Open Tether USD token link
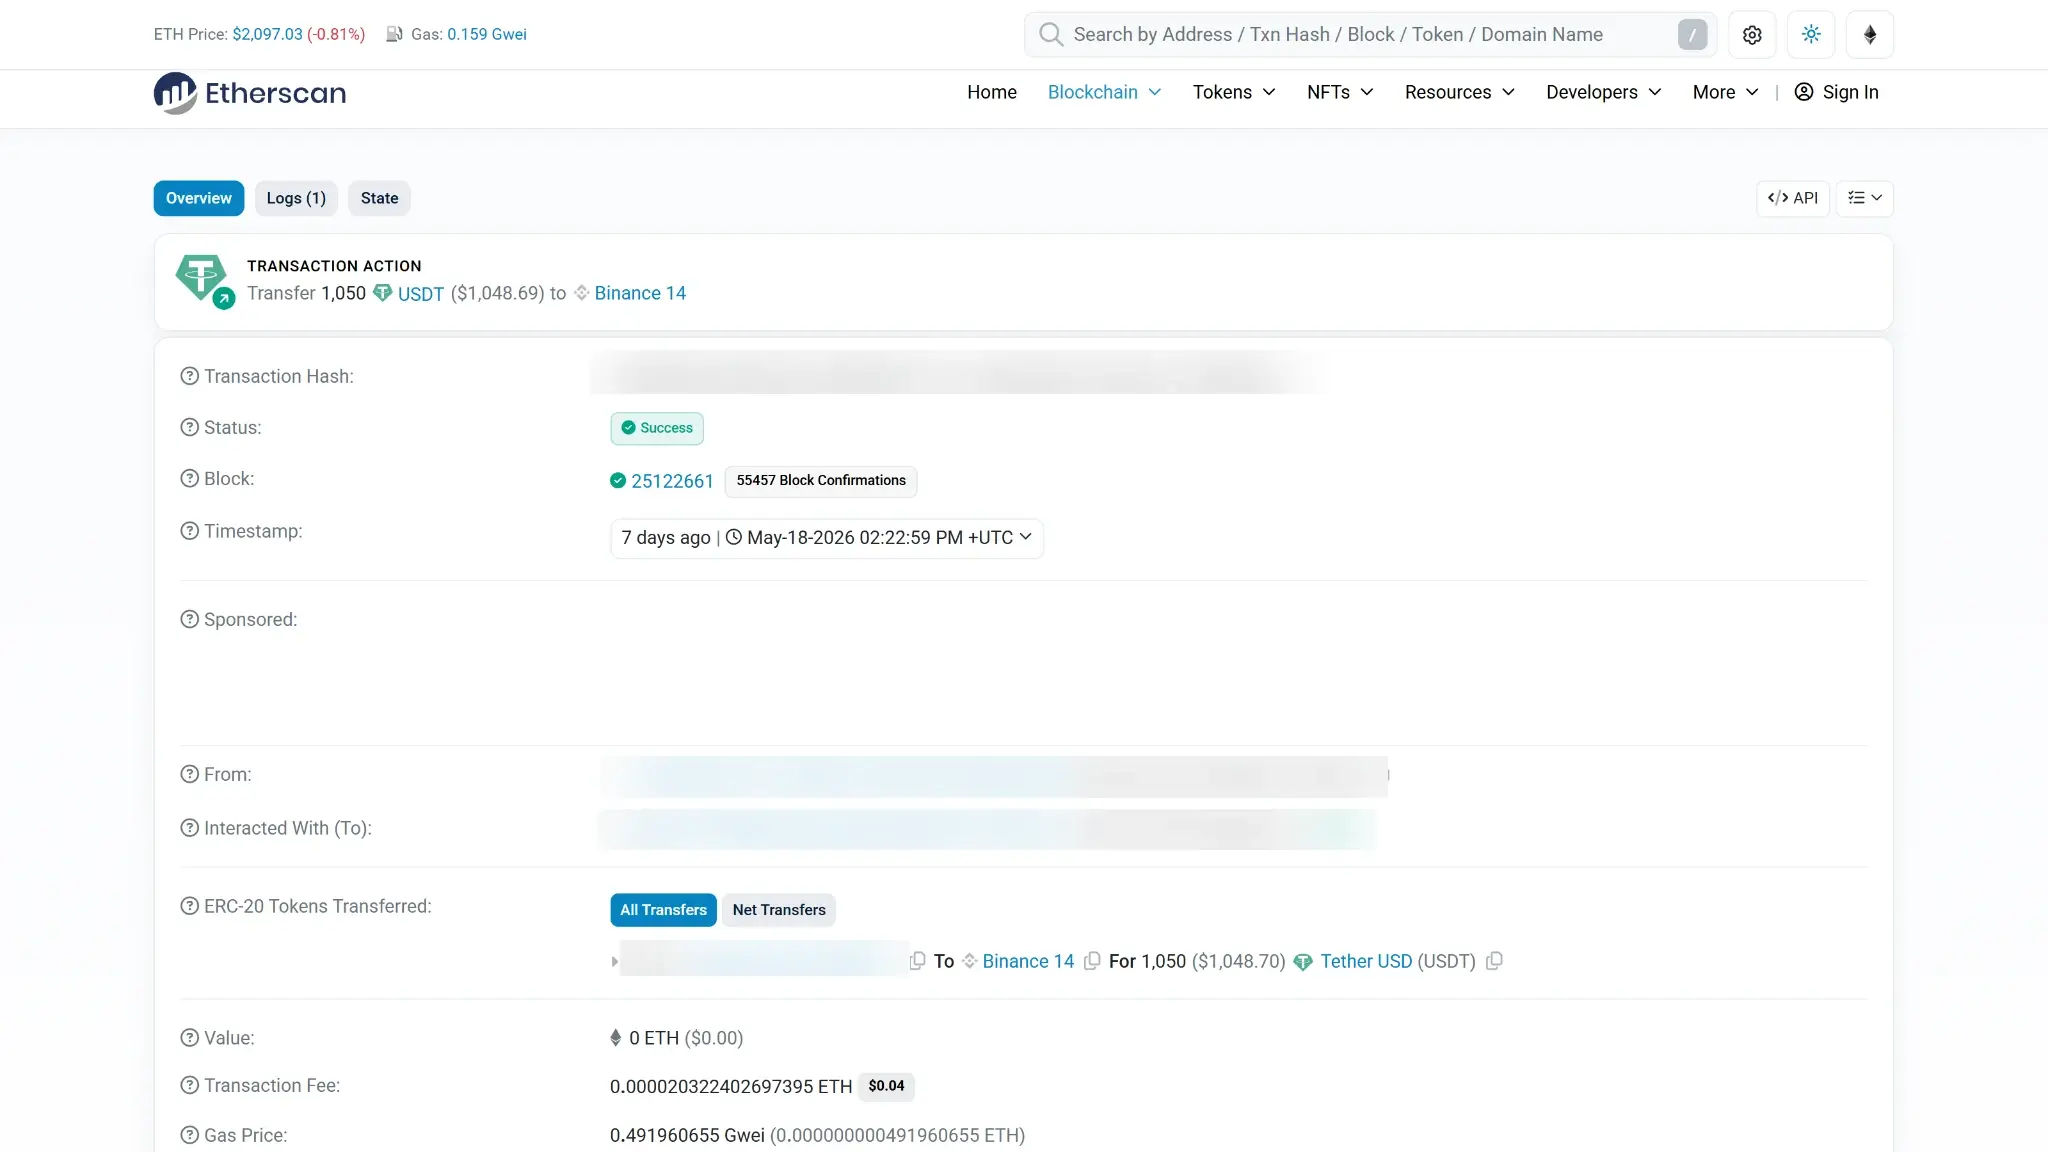Image resolution: width=2048 pixels, height=1152 pixels. pyautogui.click(x=1366, y=961)
